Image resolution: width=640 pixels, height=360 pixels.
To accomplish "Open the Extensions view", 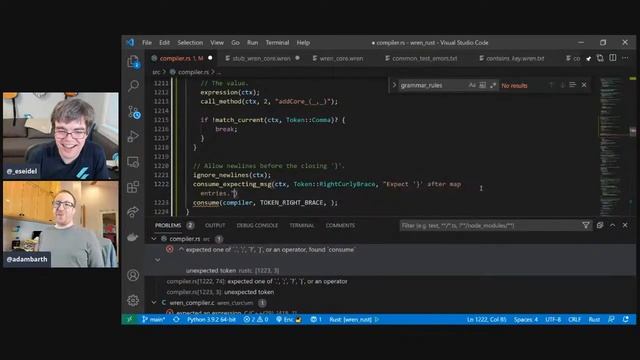I will click(133, 187).
